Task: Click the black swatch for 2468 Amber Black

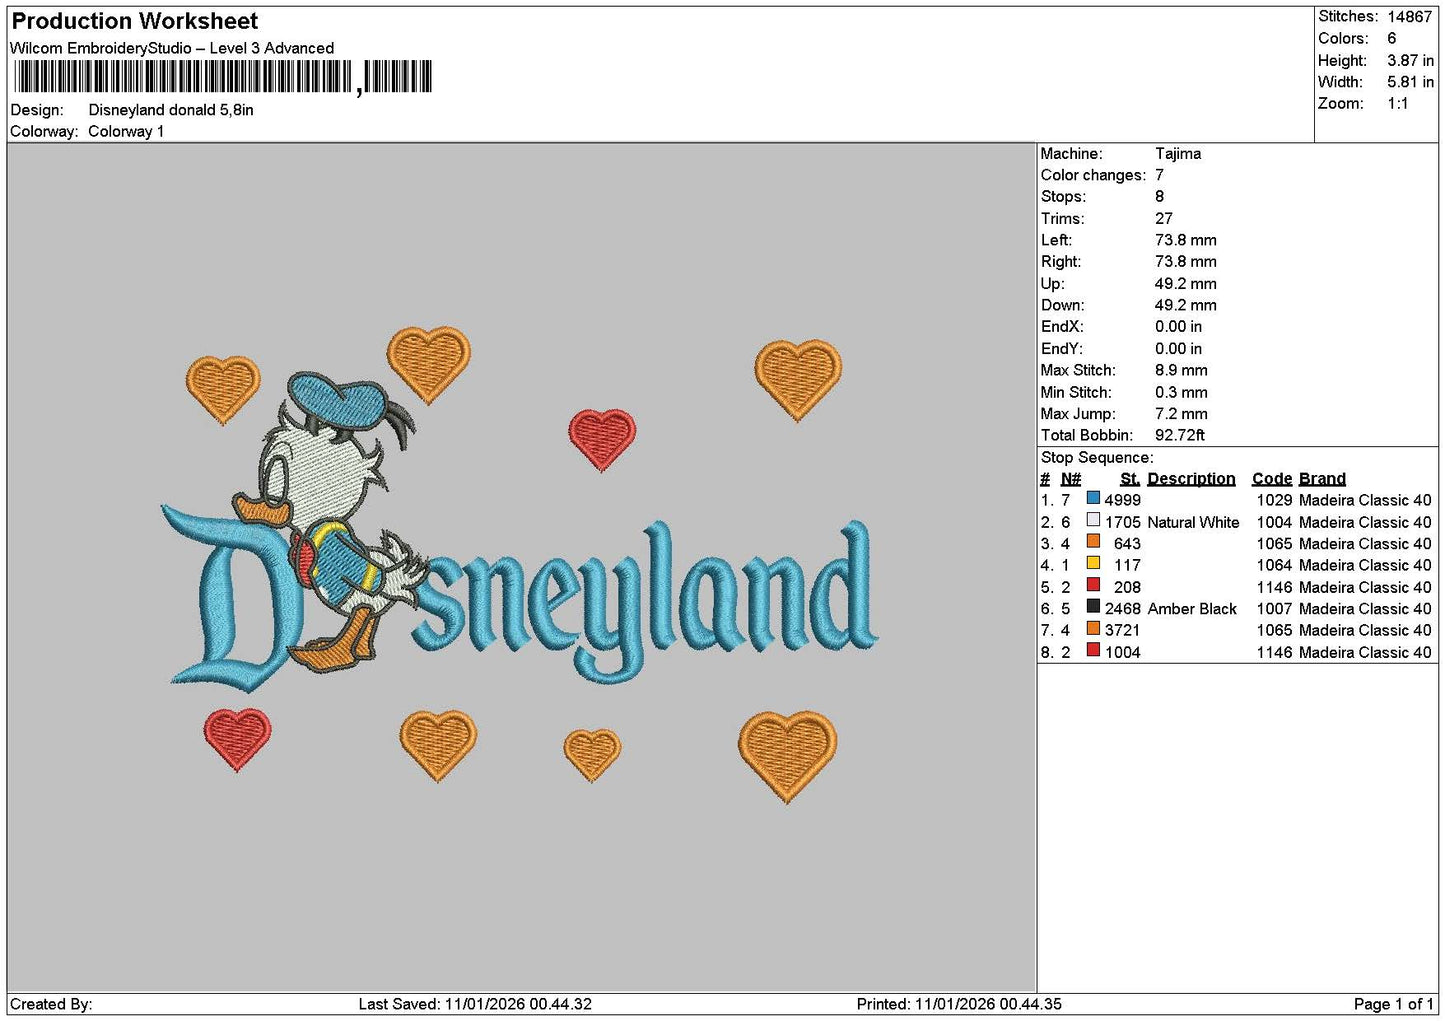Action: (x=1093, y=607)
